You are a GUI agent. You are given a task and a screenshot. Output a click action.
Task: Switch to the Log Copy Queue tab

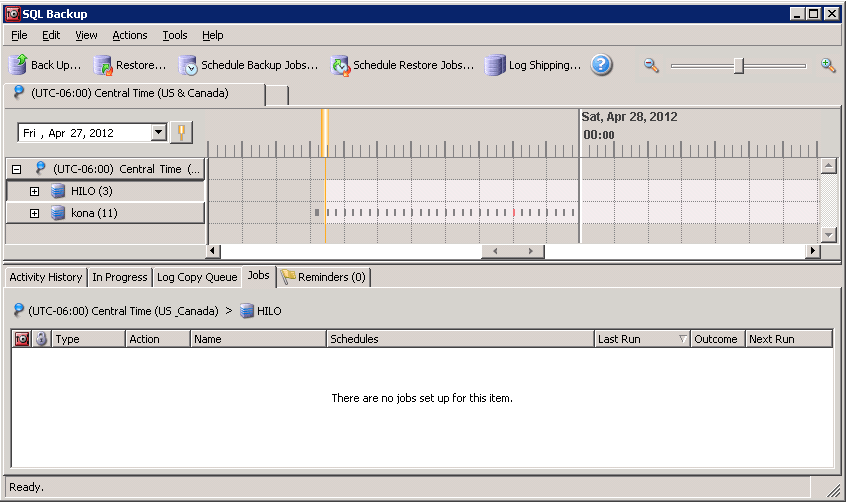tap(197, 277)
